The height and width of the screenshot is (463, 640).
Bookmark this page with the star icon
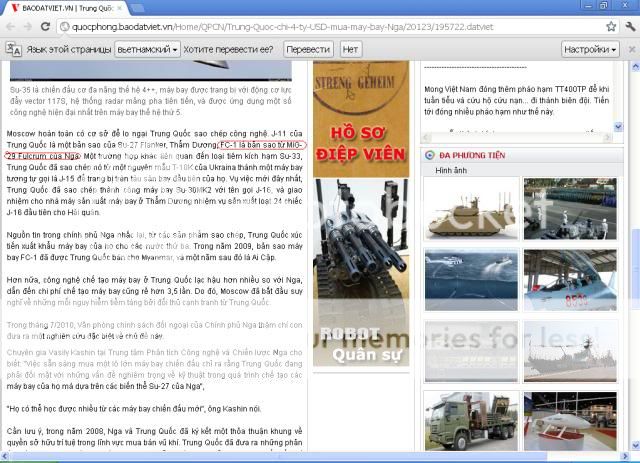click(x=611, y=27)
